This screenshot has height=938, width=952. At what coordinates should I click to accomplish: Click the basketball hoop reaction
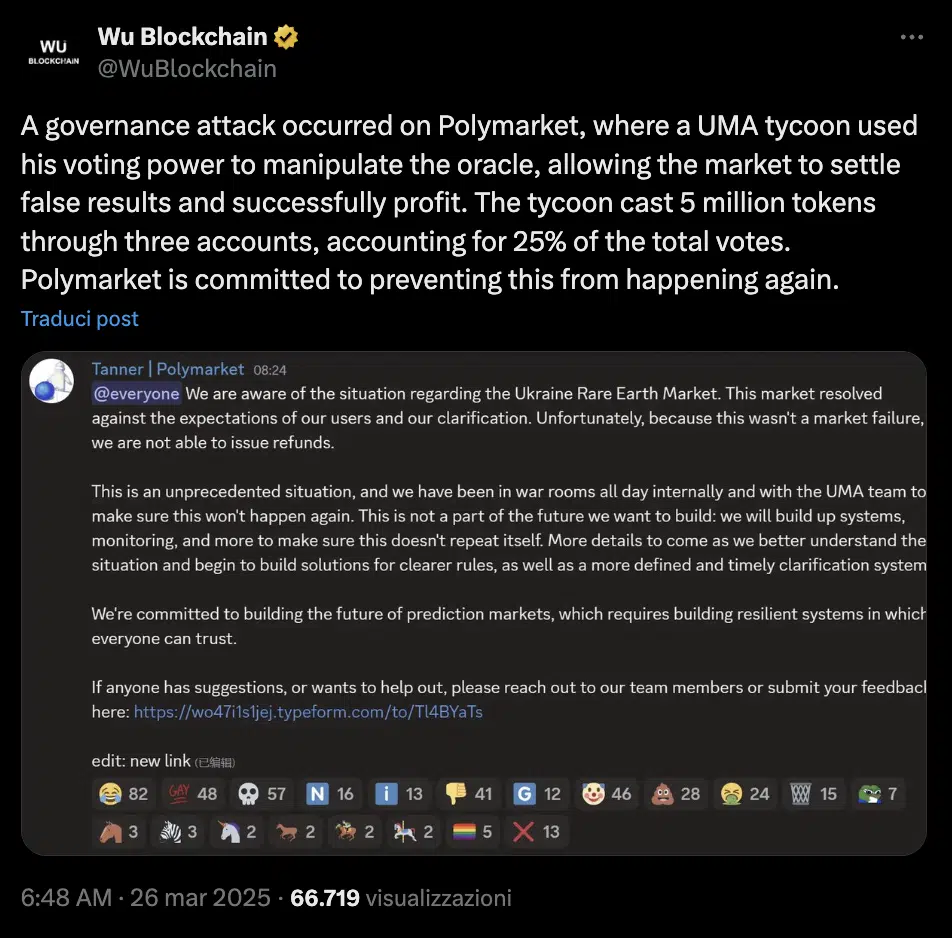[x=814, y=794]
